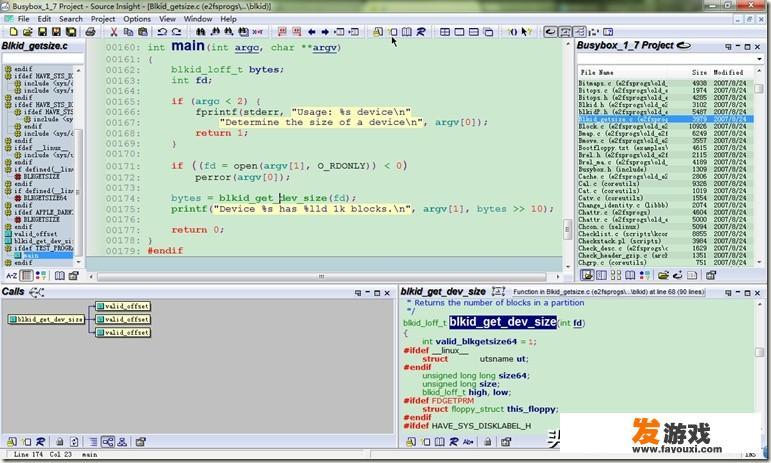
Task: Click the Paste clipboard icon
Action: coord(143,32)
